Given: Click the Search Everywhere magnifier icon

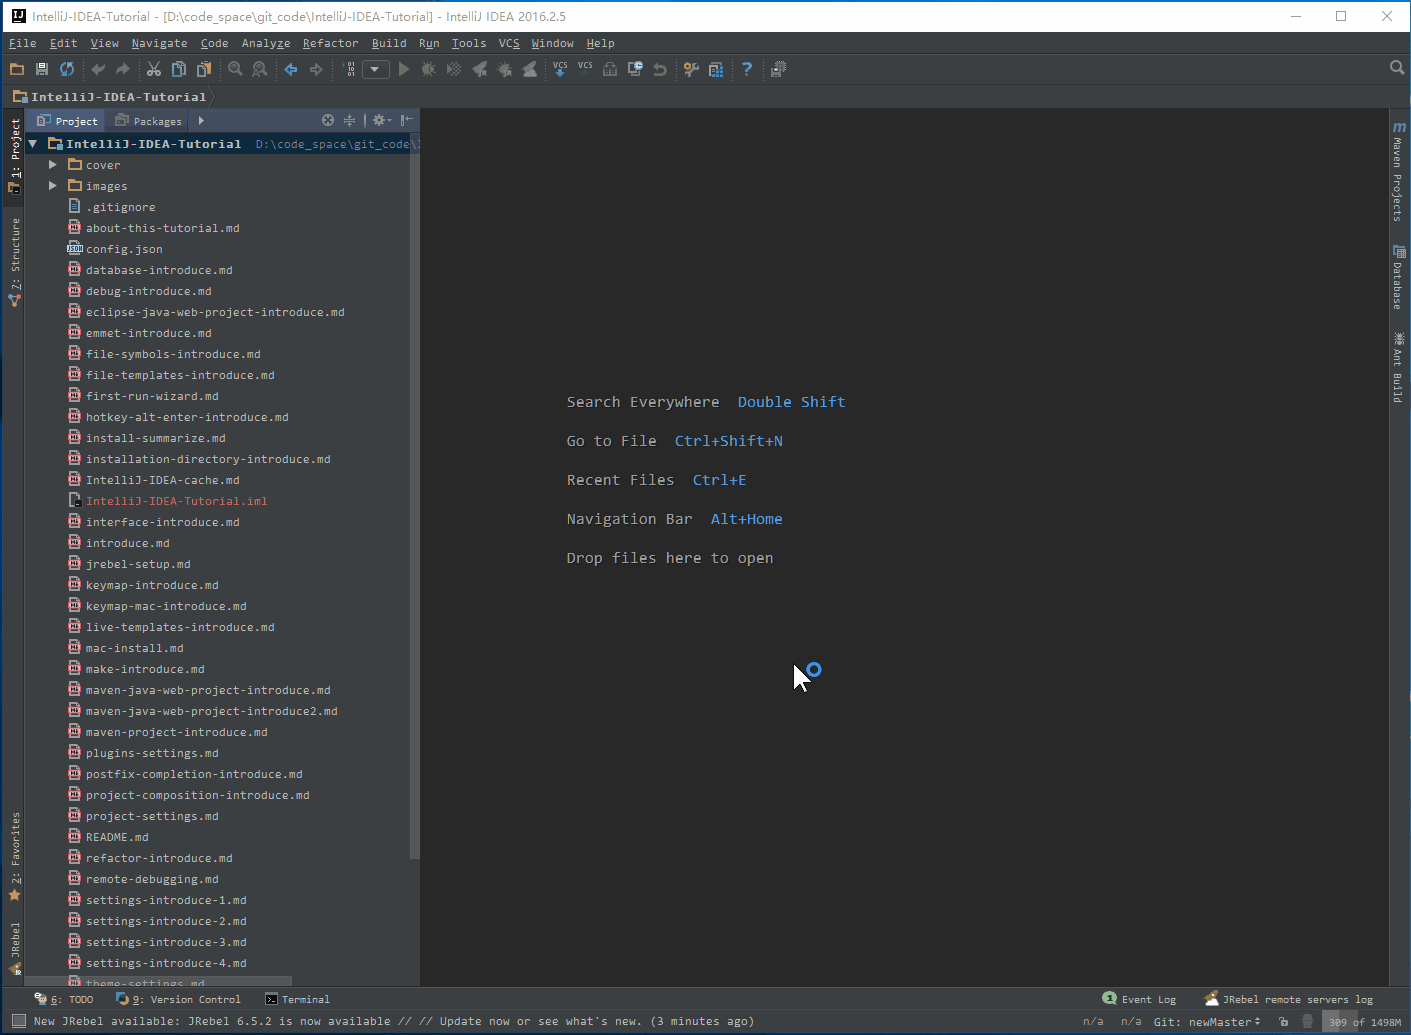Looking at the screenshot, I should click(x=1396, y=68).
